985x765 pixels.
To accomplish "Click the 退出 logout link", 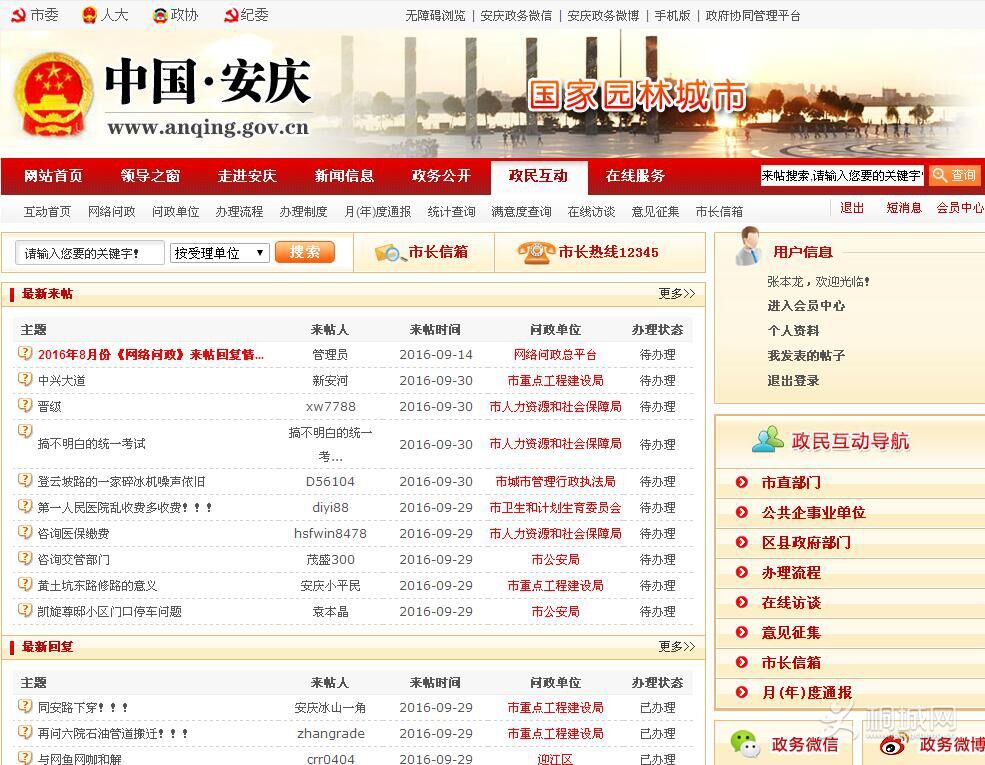I will [851, 209].
